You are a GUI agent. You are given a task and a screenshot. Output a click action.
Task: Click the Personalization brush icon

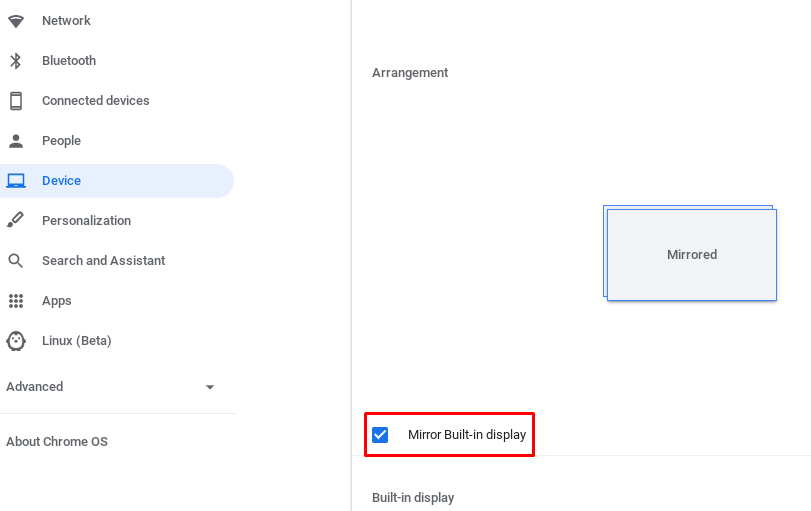(16, 221)
